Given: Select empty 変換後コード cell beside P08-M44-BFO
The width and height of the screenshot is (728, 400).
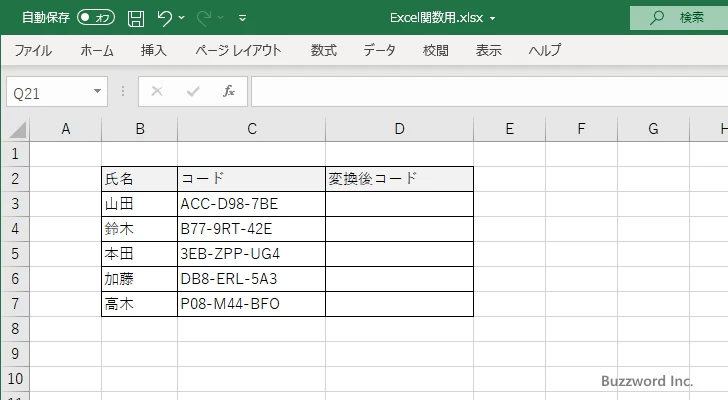Looking at the screenshot, I should pos(399,304).
